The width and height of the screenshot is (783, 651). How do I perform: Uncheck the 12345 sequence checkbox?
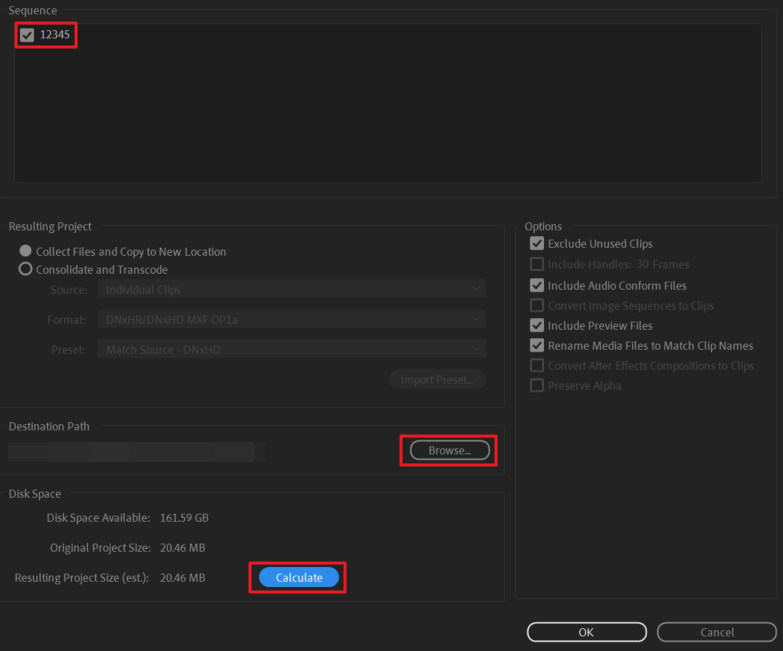(x=27, y=35)
